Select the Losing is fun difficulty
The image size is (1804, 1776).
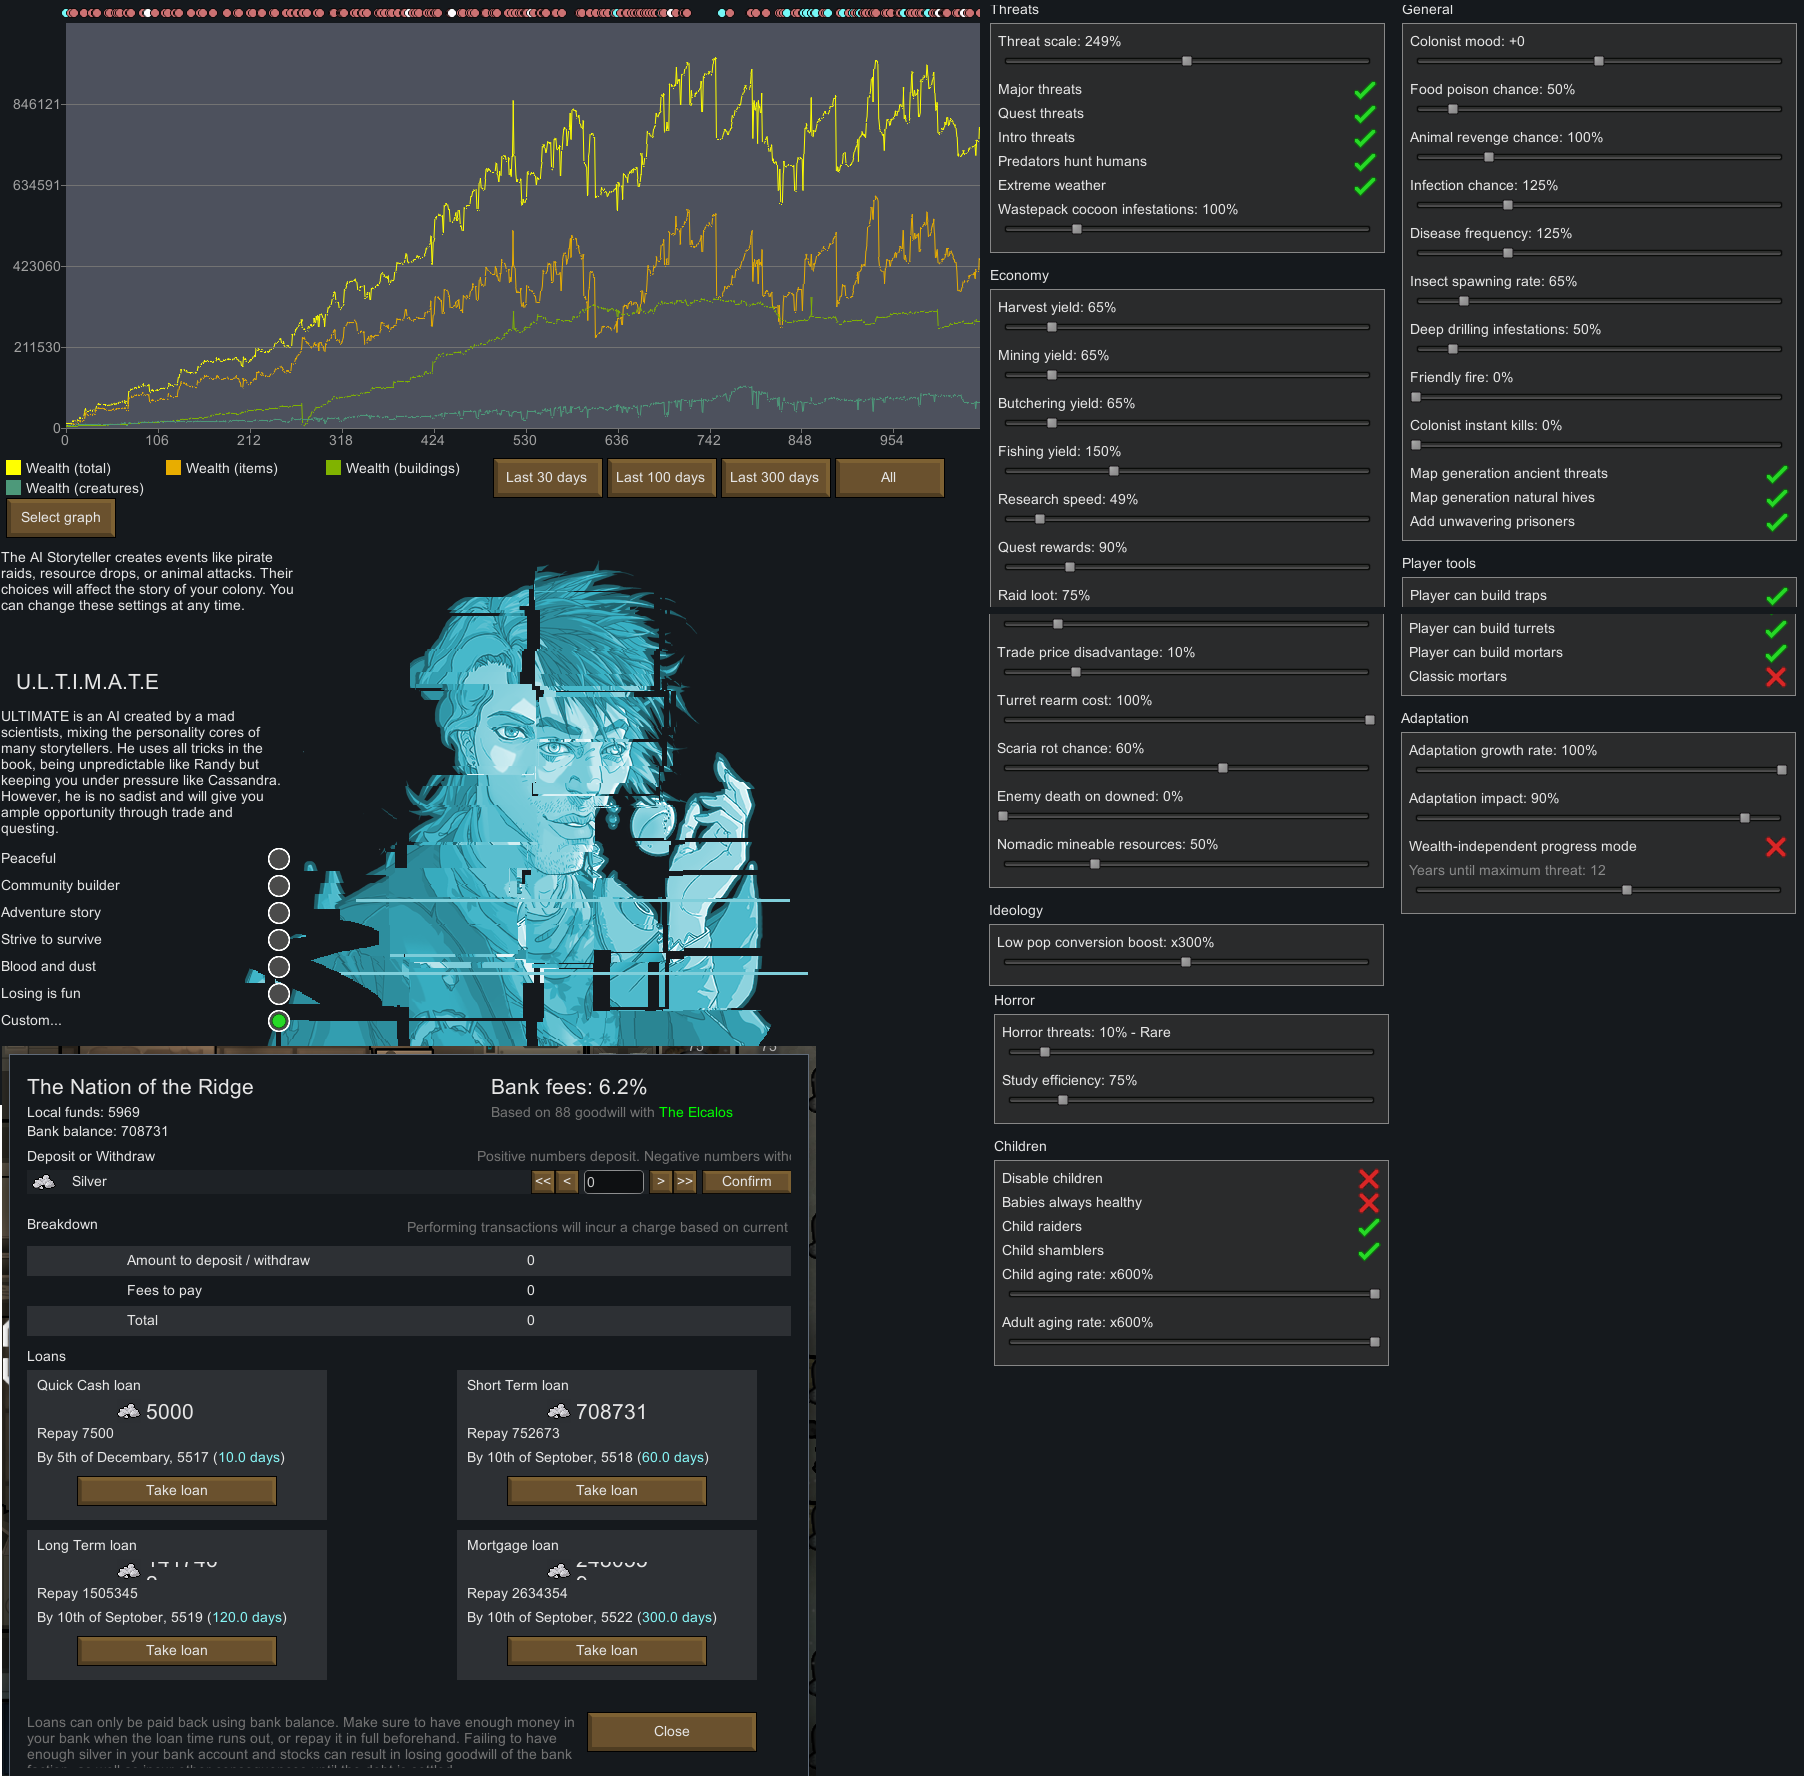pos(279,994)
